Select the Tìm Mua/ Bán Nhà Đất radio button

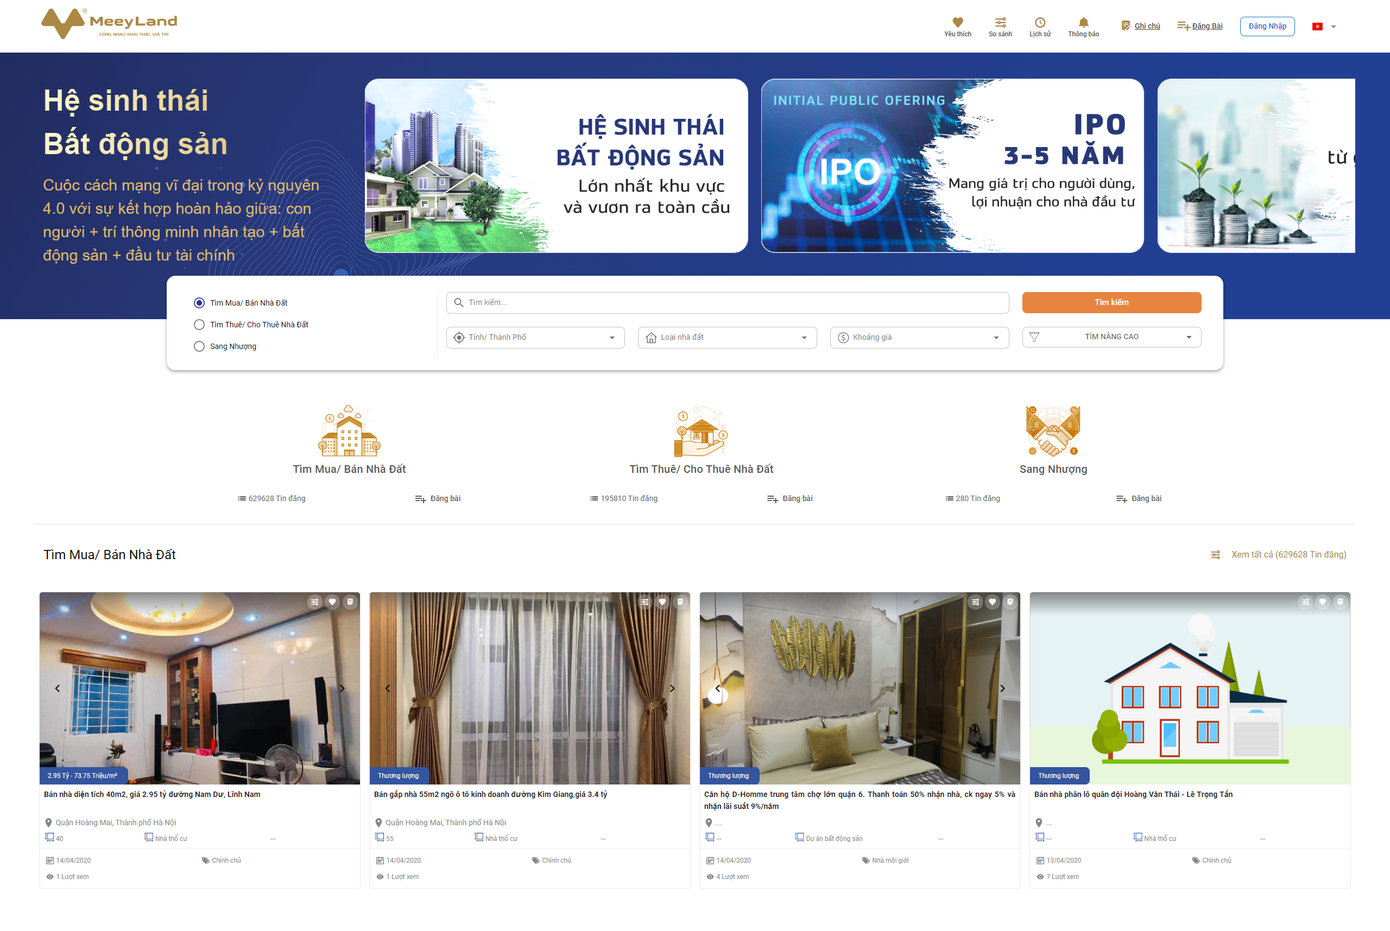pyautogui.click(x=199, y=303)
